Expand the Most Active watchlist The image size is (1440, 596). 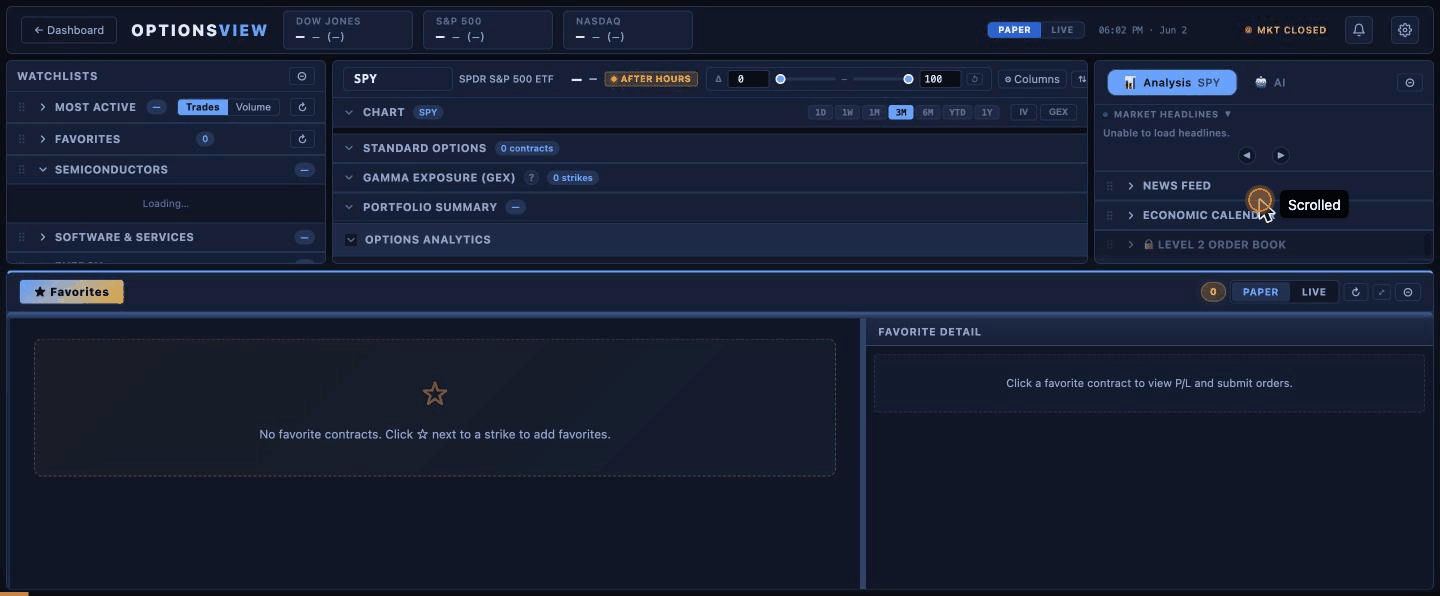[x=43, y=107]
